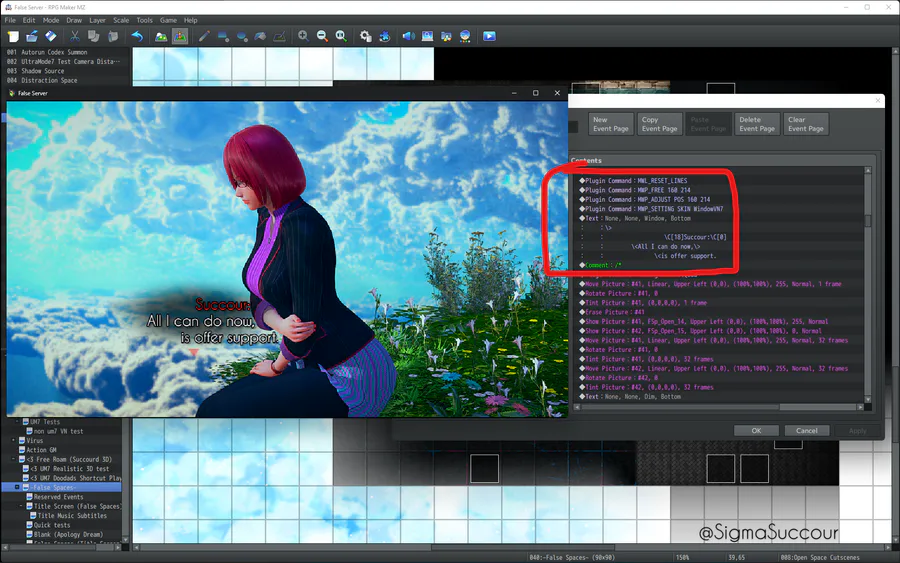Click the Clear Event Page button
The height and width of the screenshot is (563, 900).
[x=806, y=124]
